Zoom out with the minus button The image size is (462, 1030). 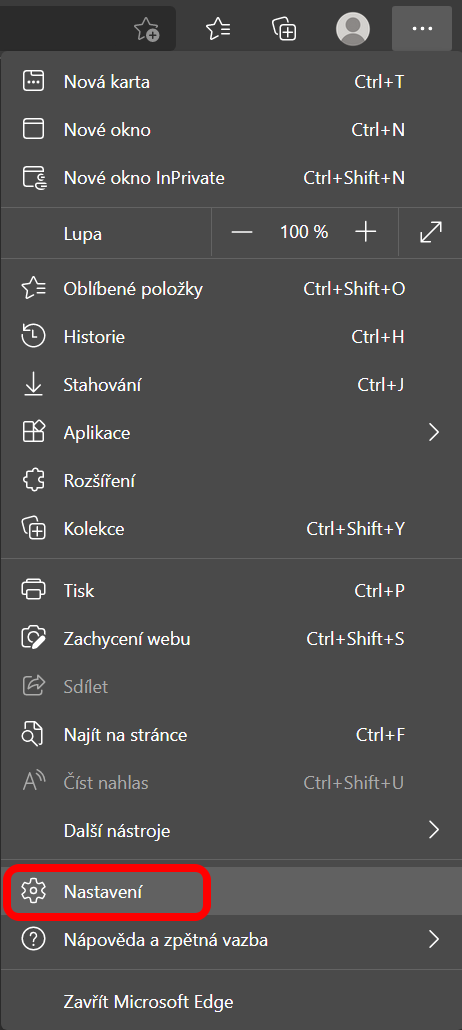[242, 232]
